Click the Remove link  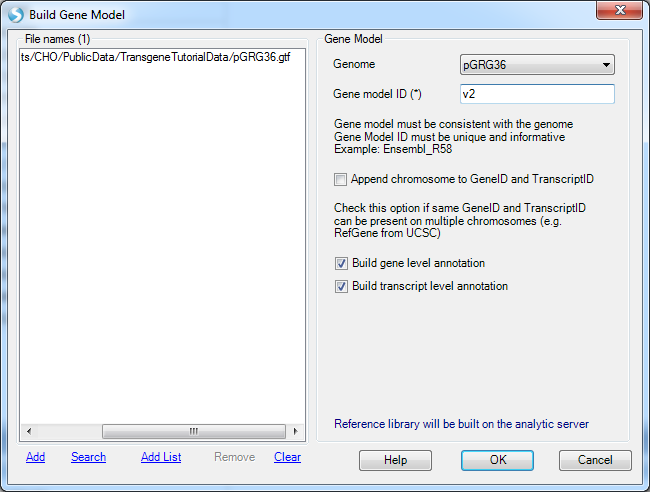235,457
